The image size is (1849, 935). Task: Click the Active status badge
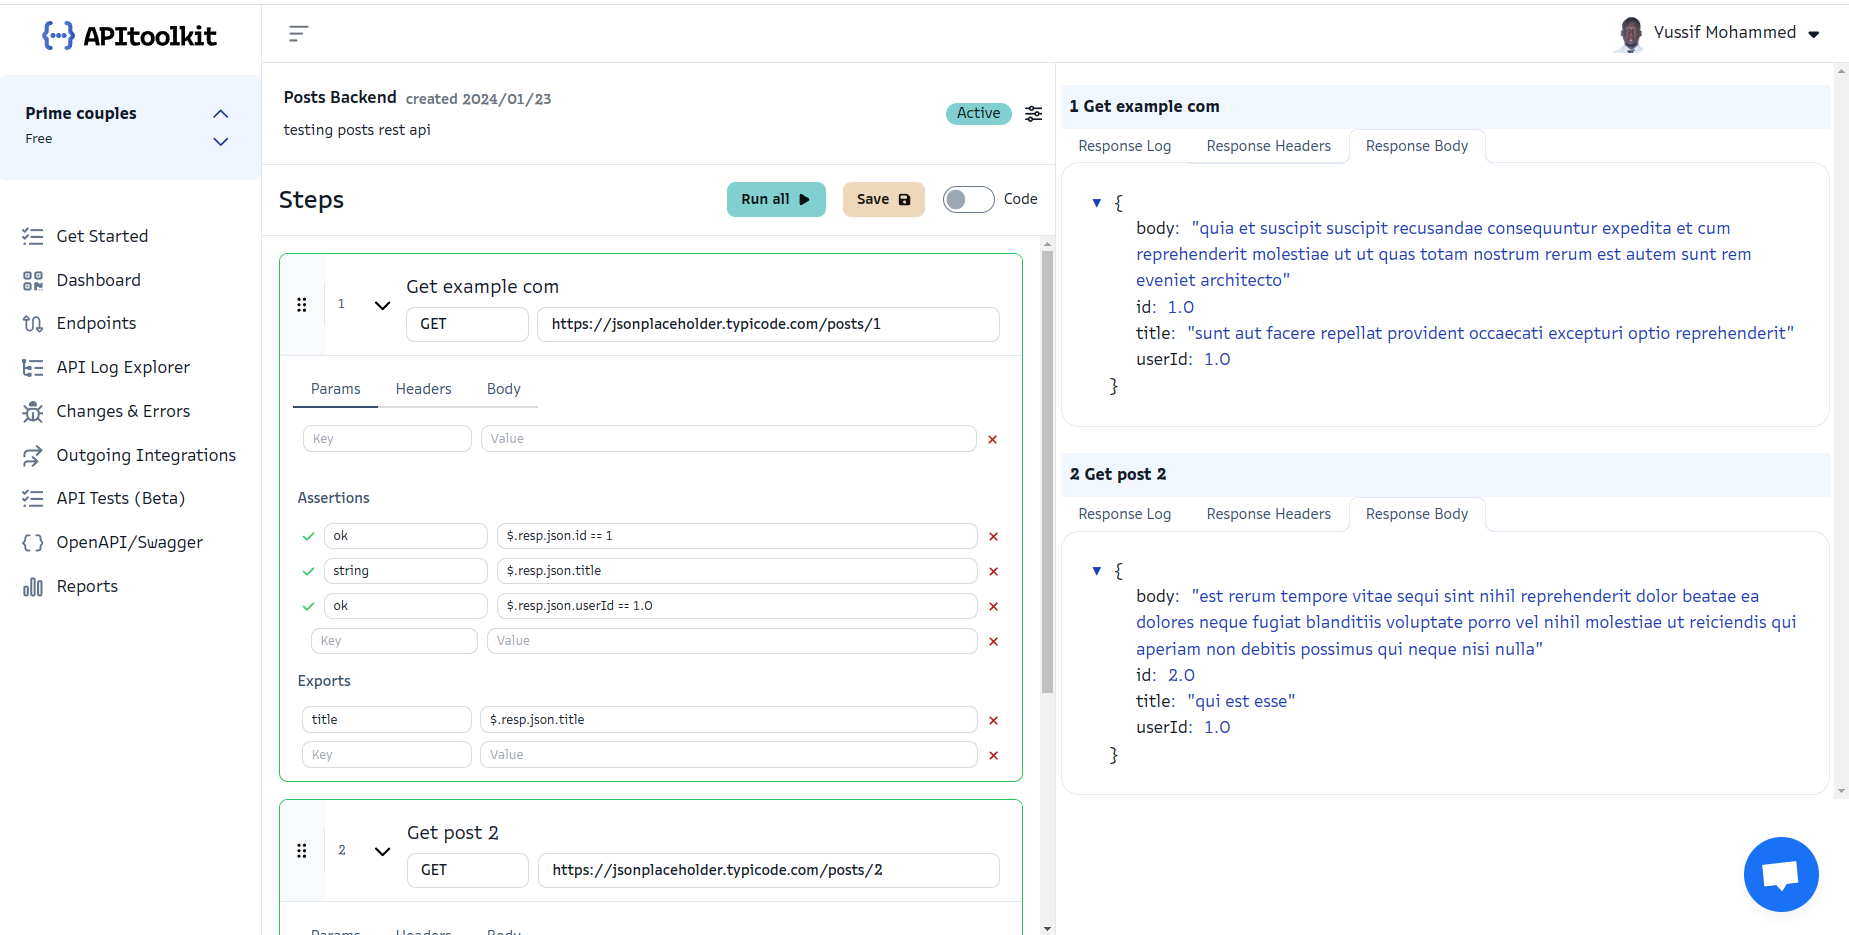click(x=978, y=113)
